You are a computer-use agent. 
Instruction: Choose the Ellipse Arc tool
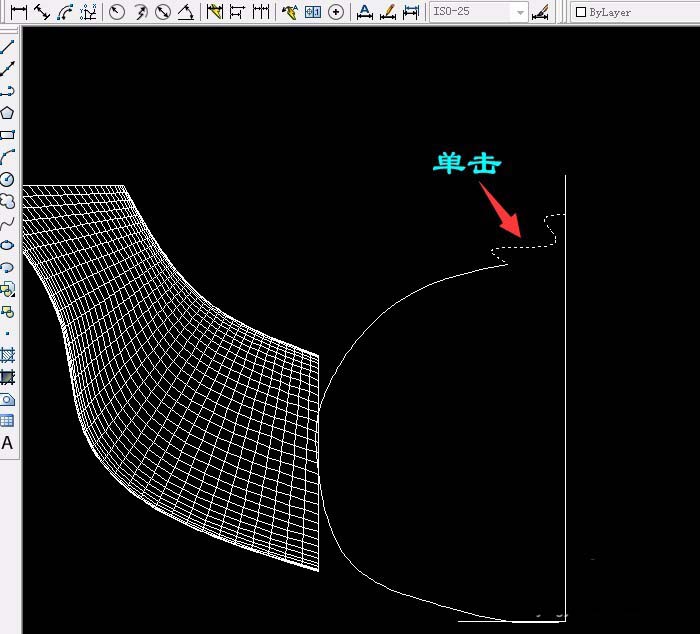[7, 267]
